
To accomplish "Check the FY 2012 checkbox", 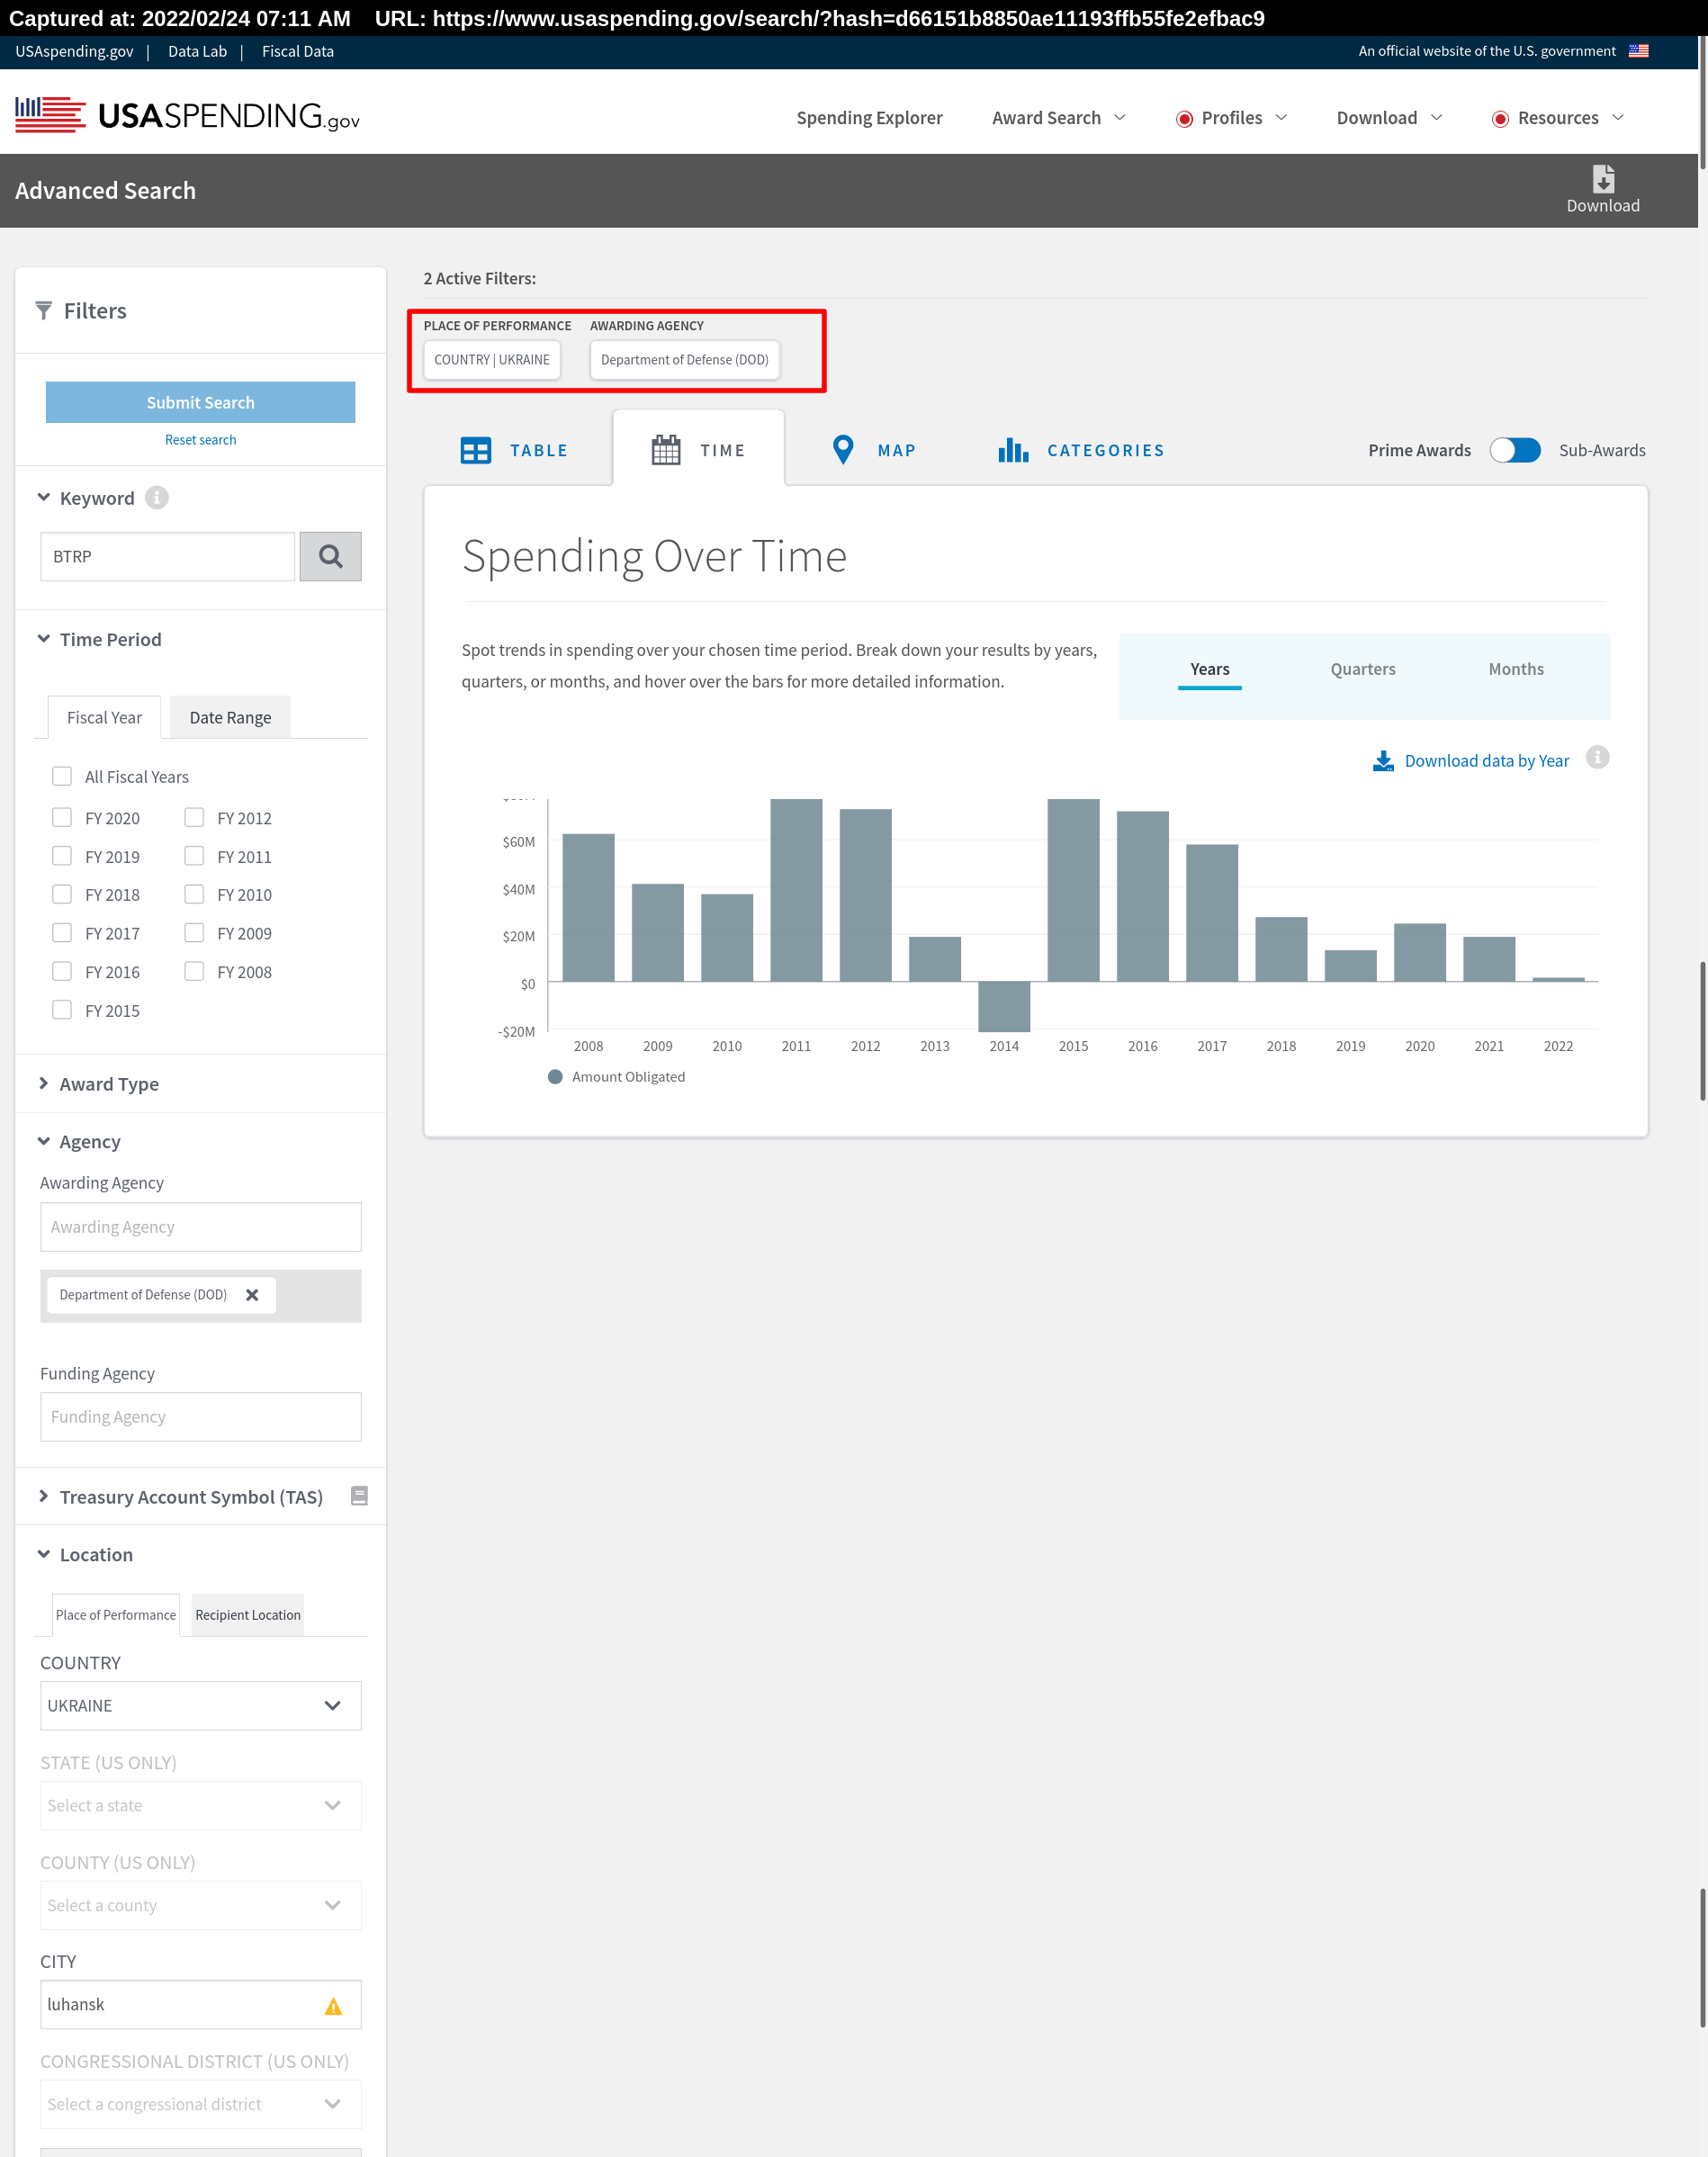I will (x=194, y=817).
